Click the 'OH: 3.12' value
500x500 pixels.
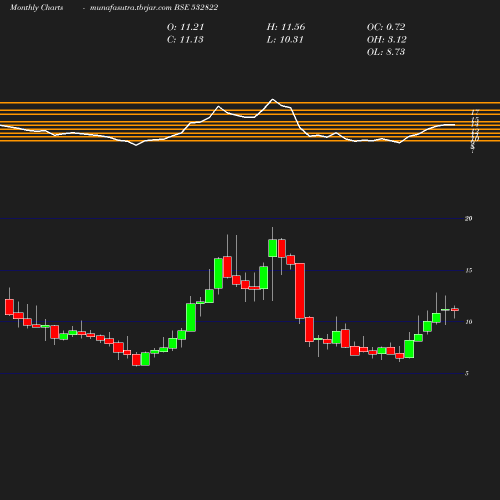387,40
